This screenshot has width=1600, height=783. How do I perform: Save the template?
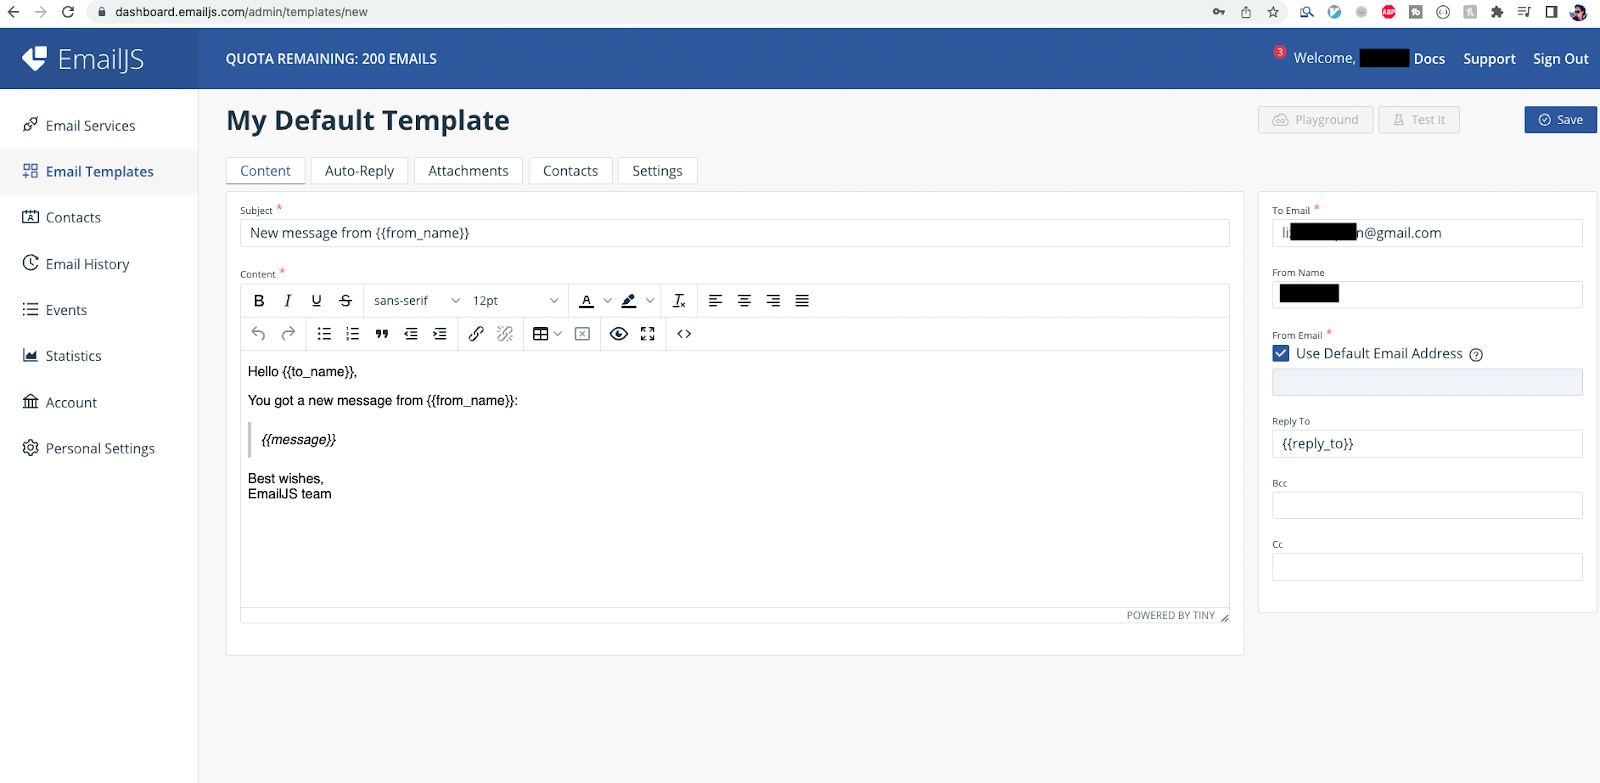coord(1560,120)
